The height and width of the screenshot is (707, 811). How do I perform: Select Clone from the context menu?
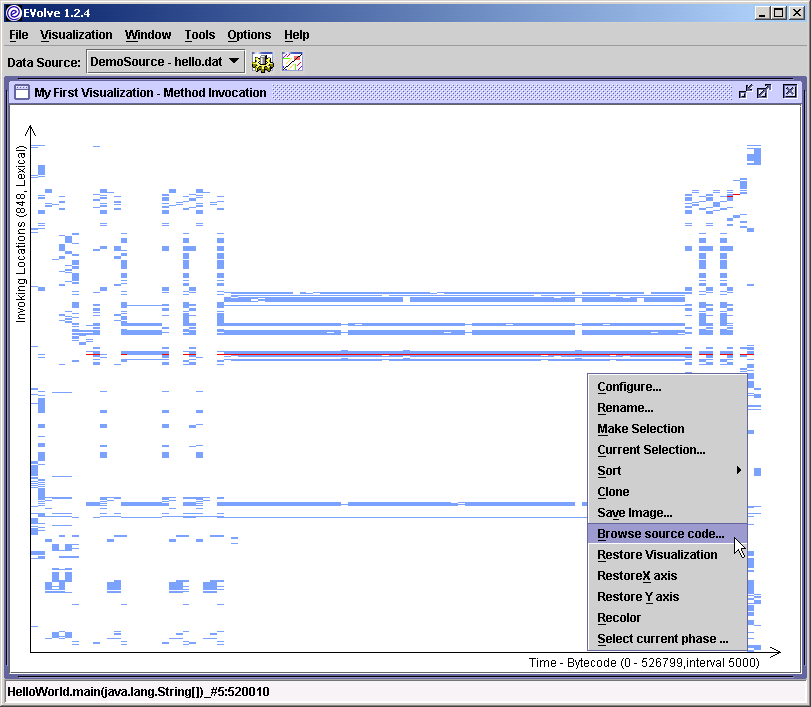(x=667, y=491)
